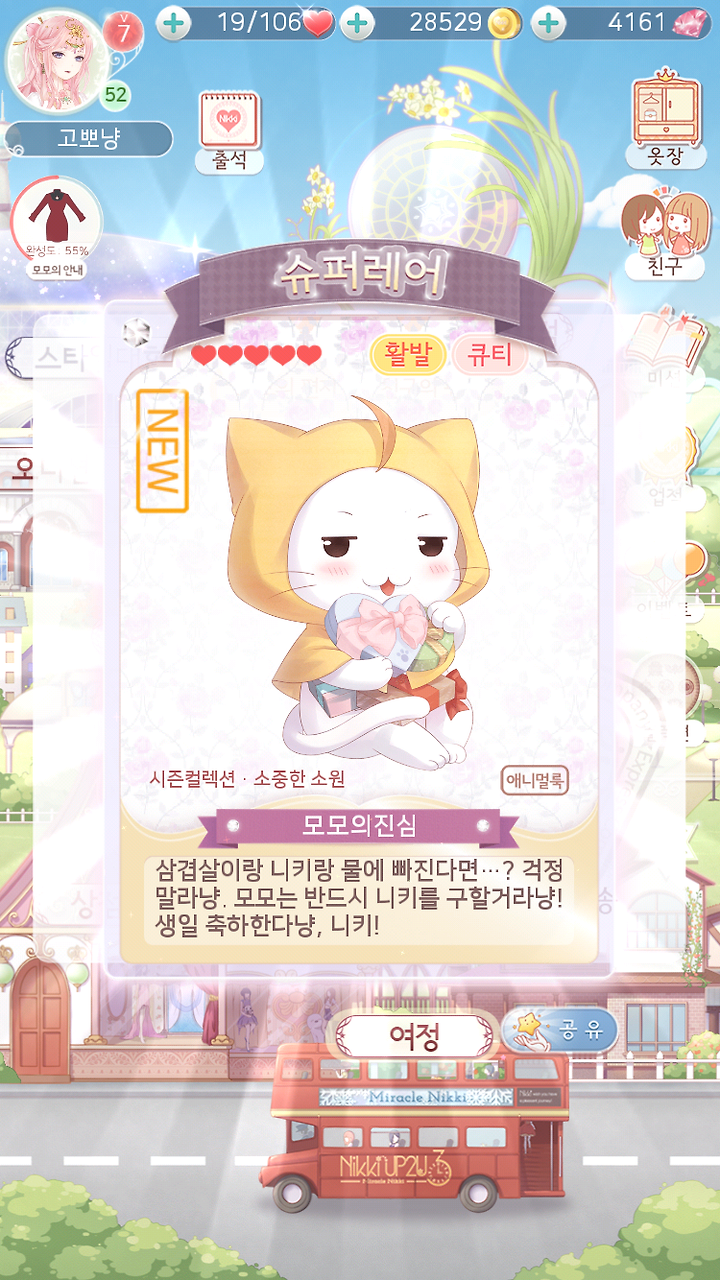Tap the player name 고뽀냥
720x1280 pixels.
[88, 139]
